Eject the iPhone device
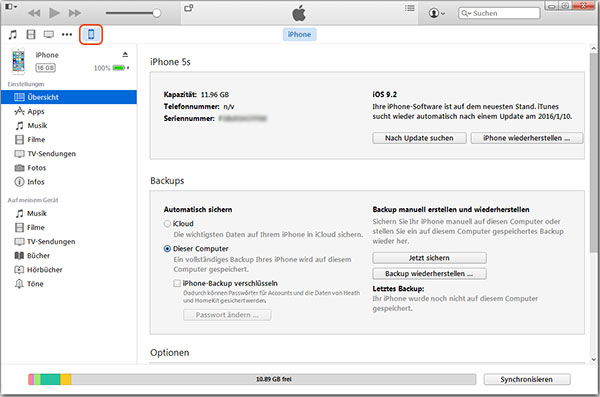The image size is (600, 397). pyautogui.click(x=125, y=54)
